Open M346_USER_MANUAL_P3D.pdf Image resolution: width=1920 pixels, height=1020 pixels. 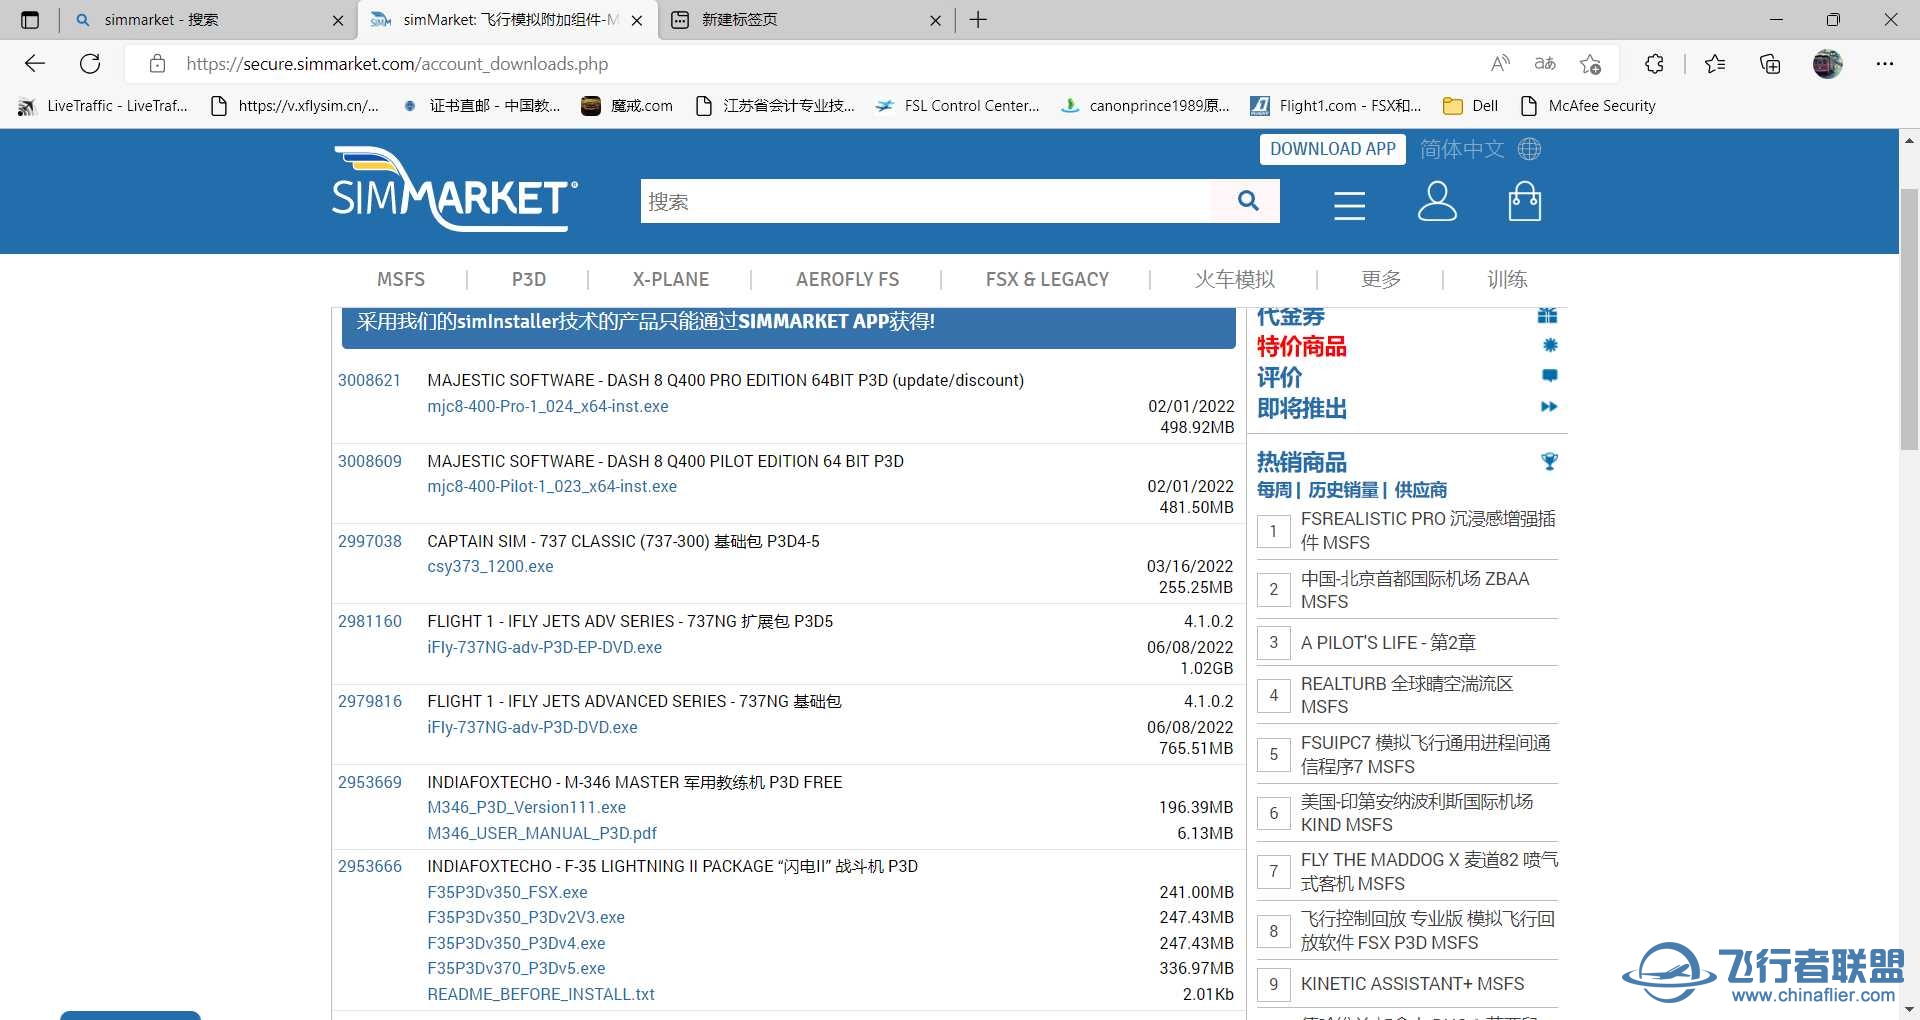542,833
